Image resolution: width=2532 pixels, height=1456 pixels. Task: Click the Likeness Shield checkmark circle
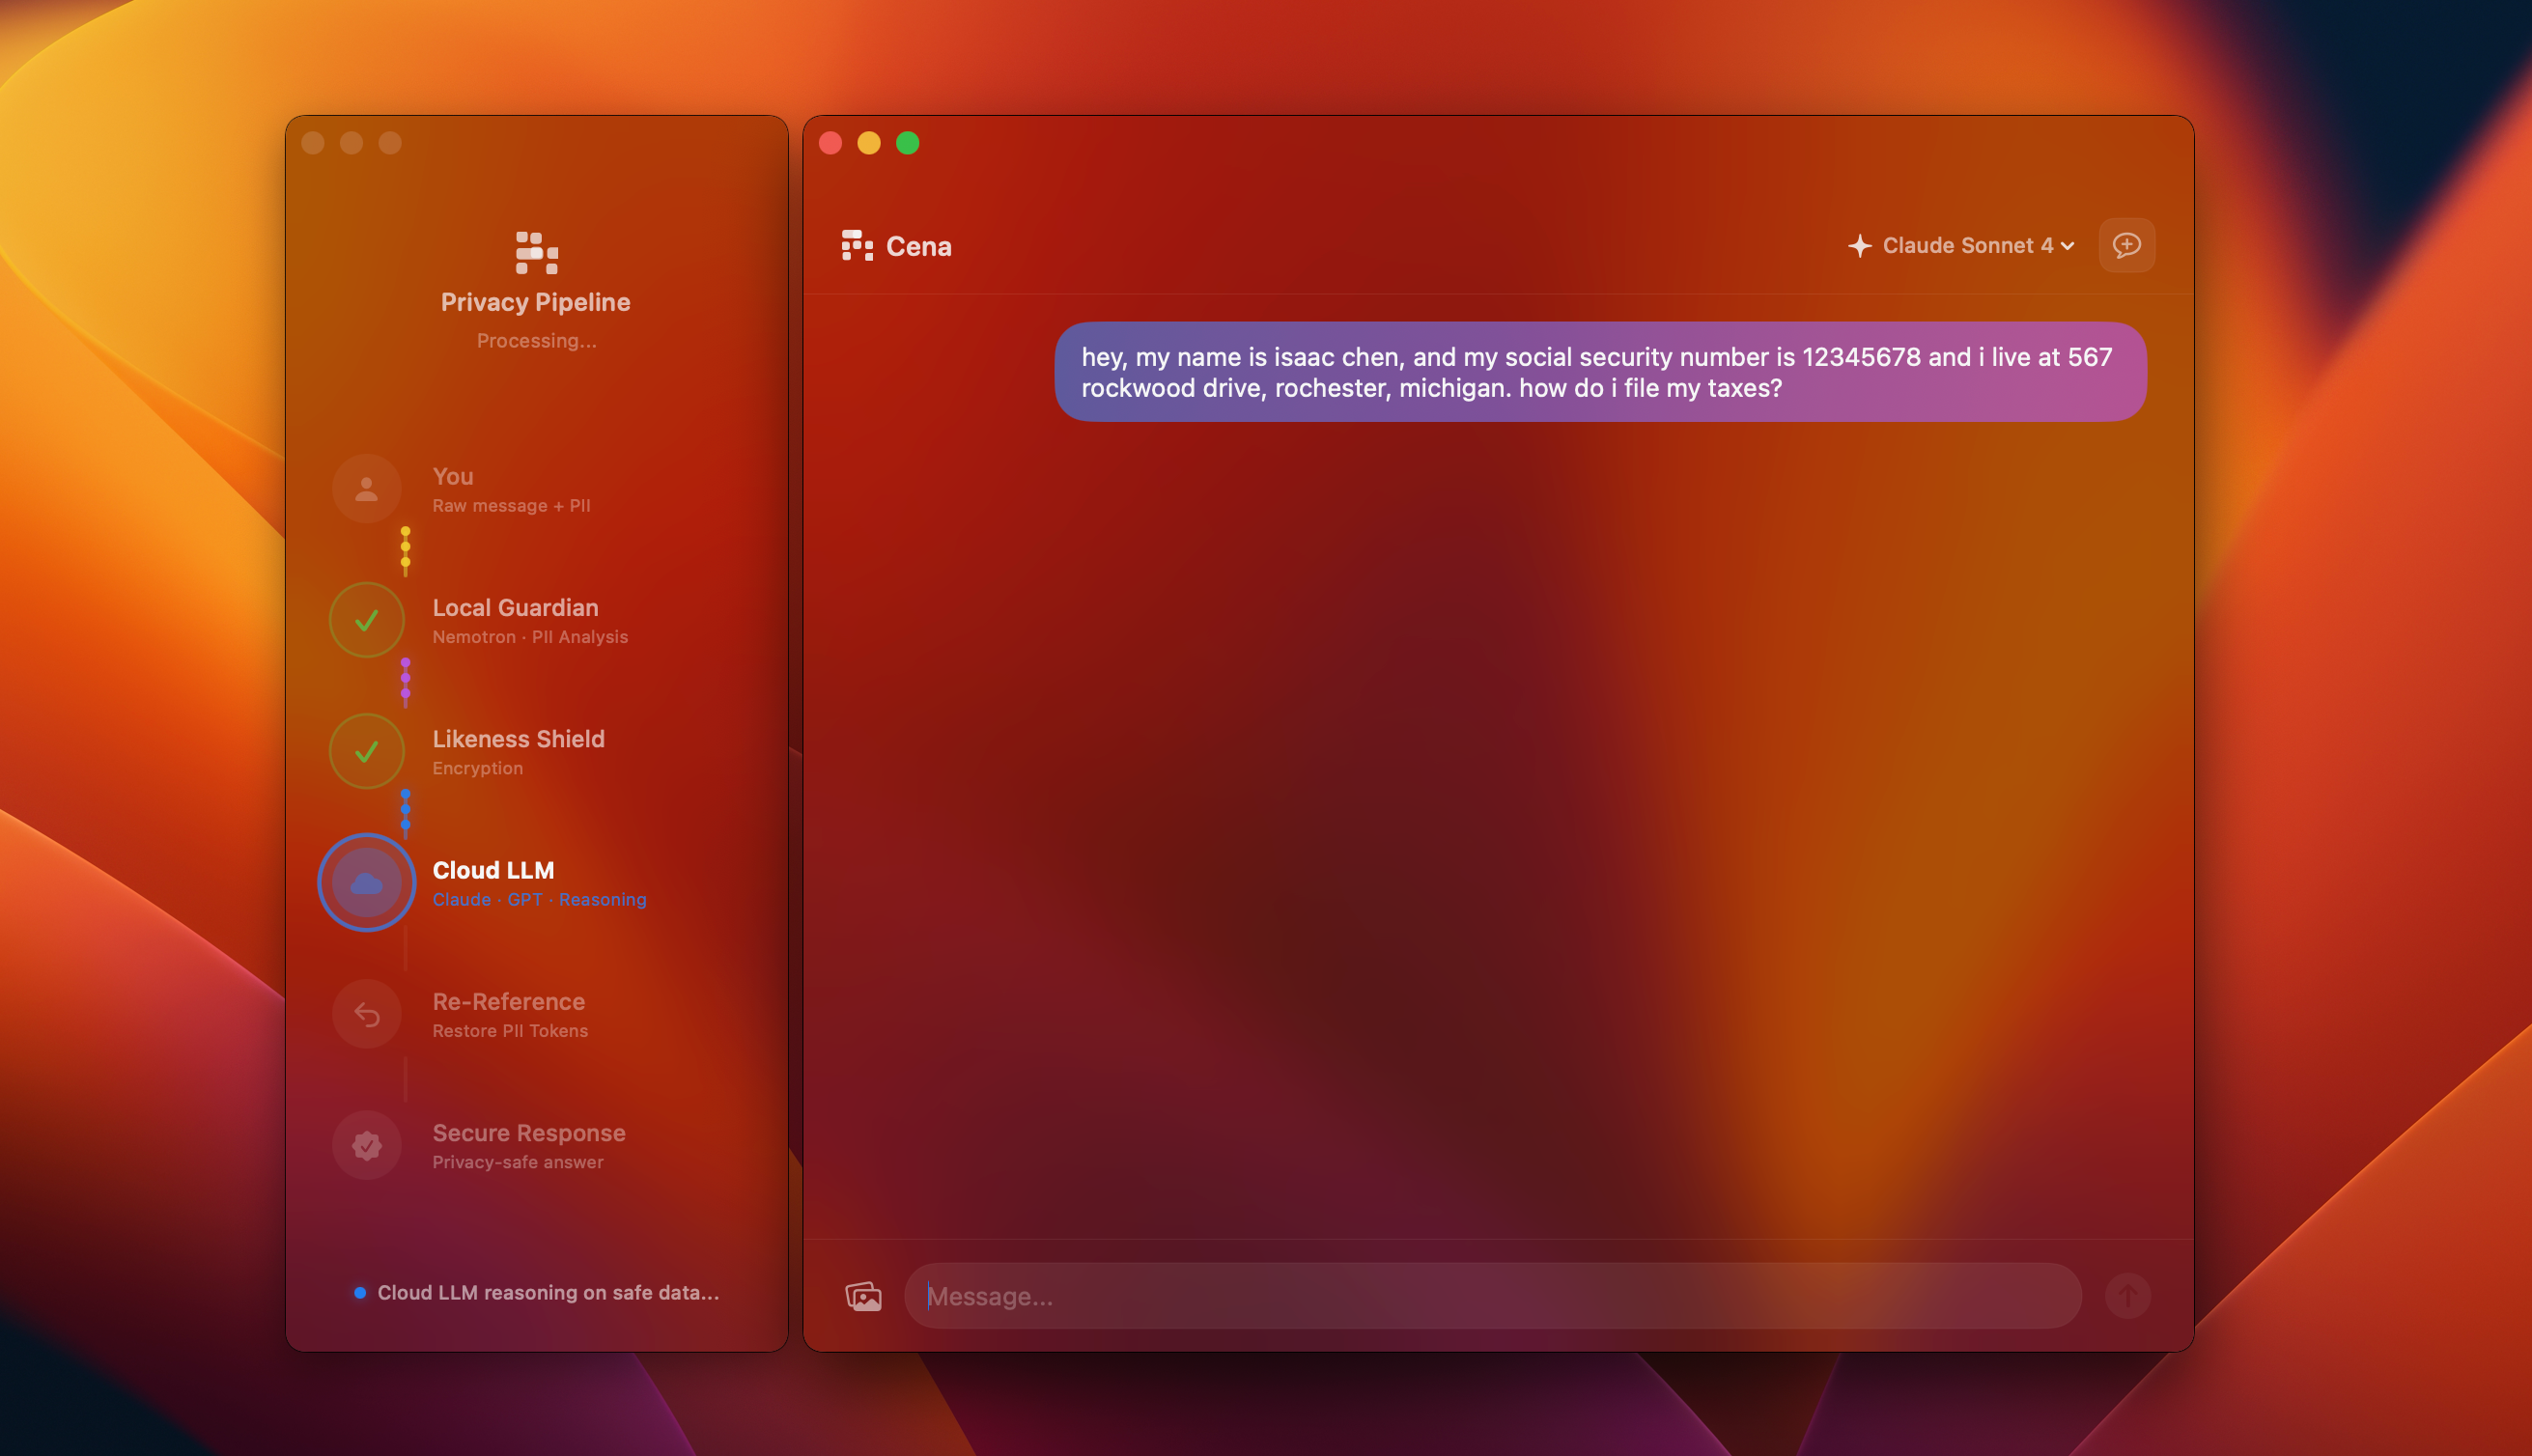click(367, 751)
